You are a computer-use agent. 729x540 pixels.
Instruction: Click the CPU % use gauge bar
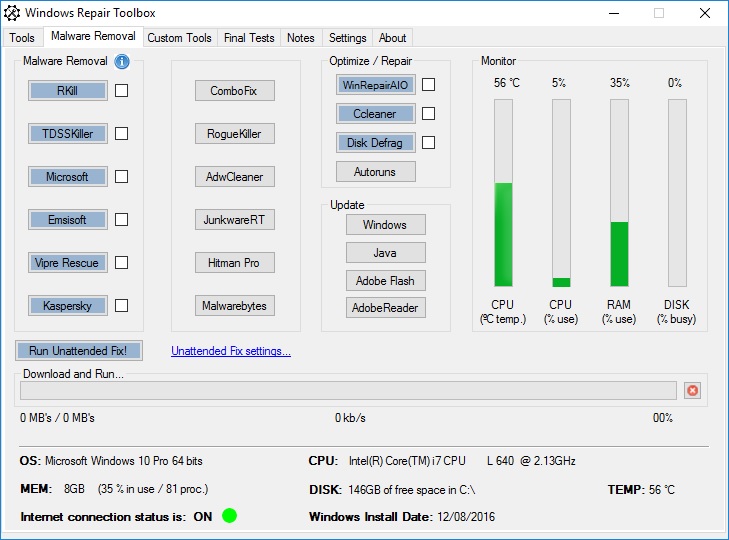coord(561,193)
